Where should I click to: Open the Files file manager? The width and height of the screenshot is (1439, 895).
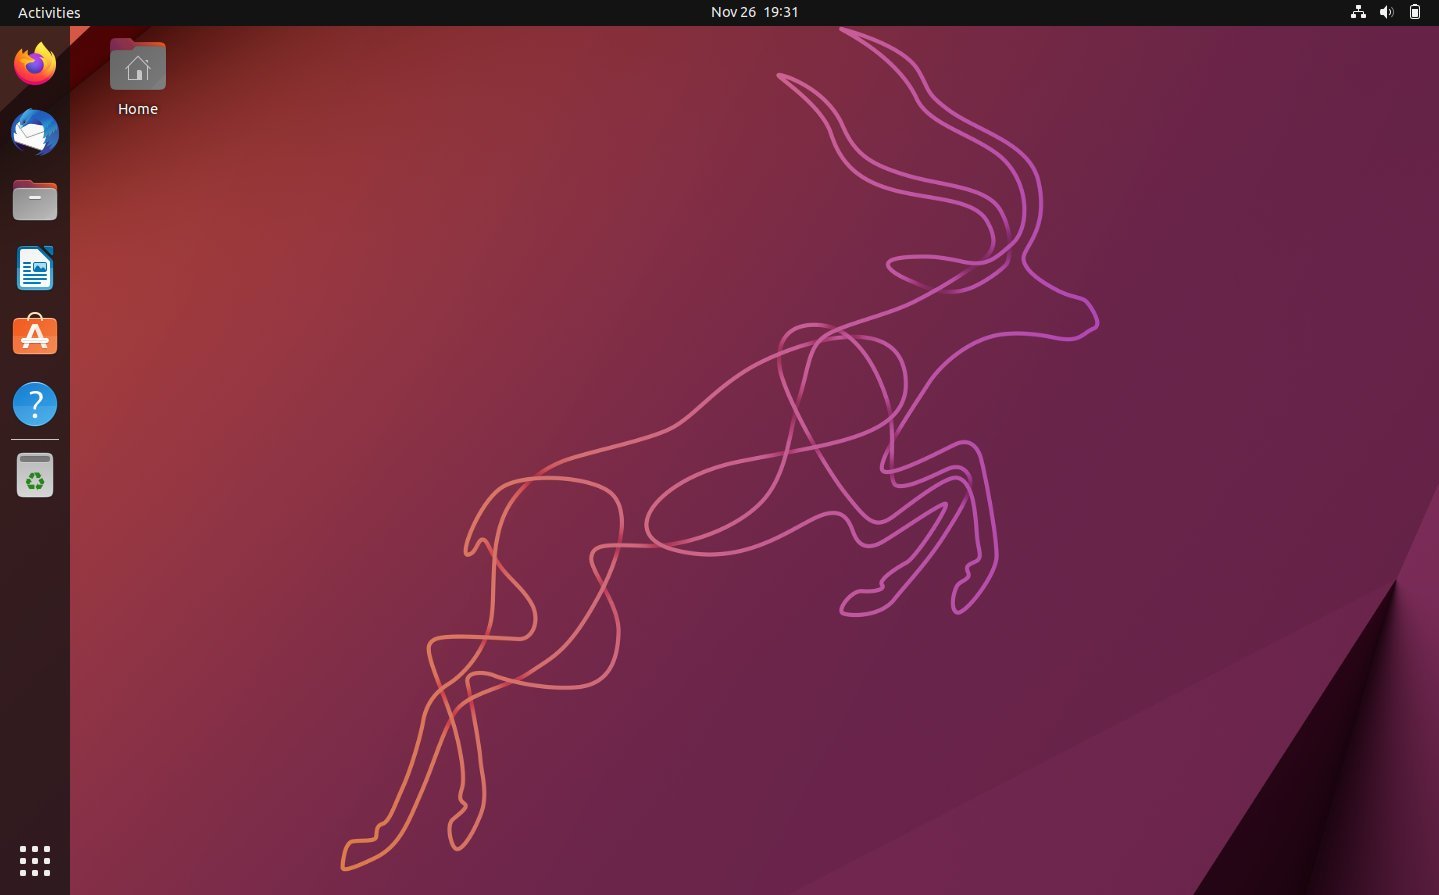35,200
